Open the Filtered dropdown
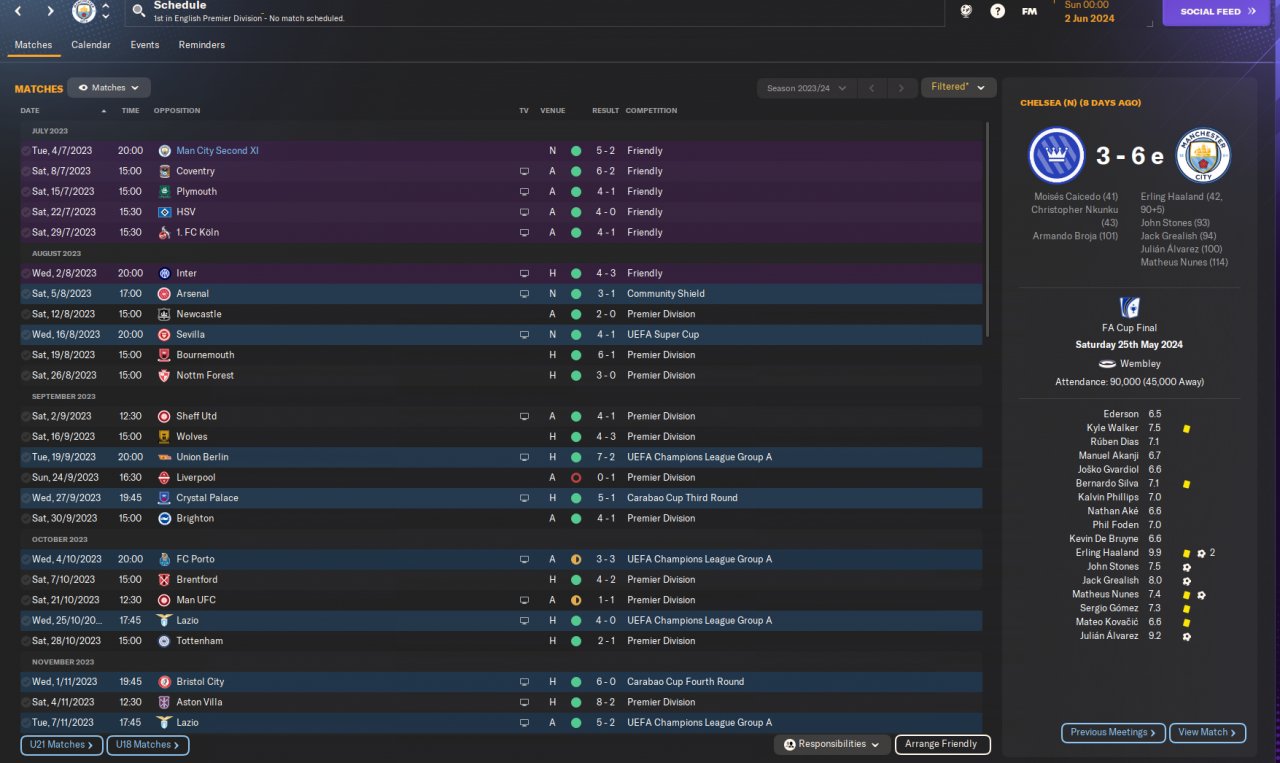The width and height of the screenshot is (1280, 763). click(958, 87)
